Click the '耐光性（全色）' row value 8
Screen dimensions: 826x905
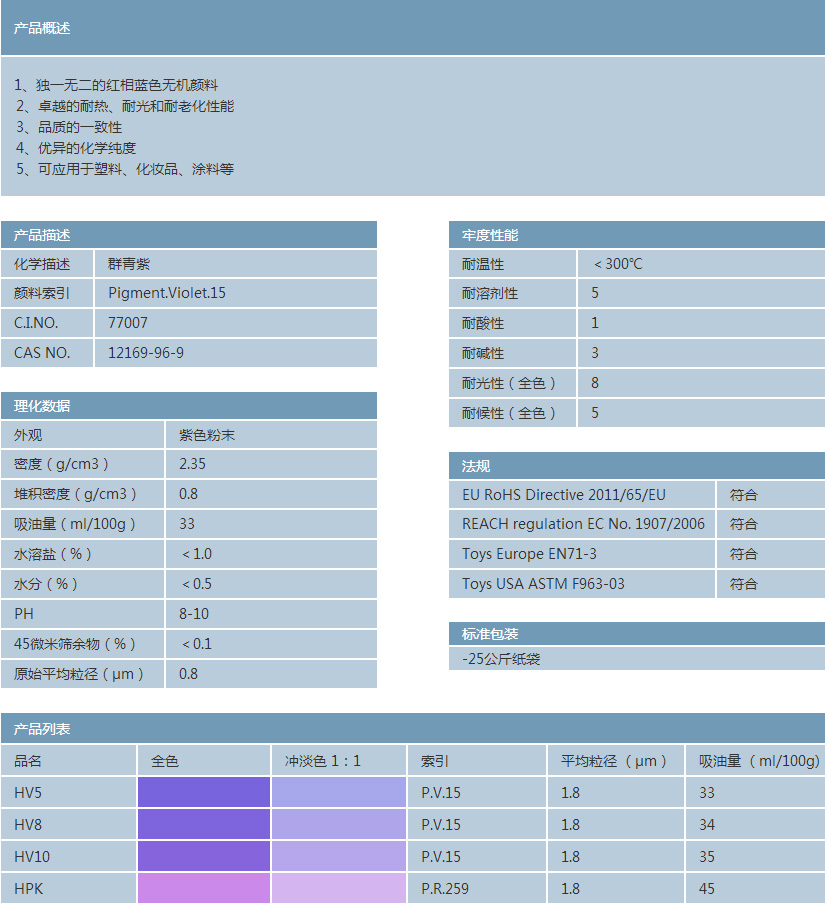[595, 383]
